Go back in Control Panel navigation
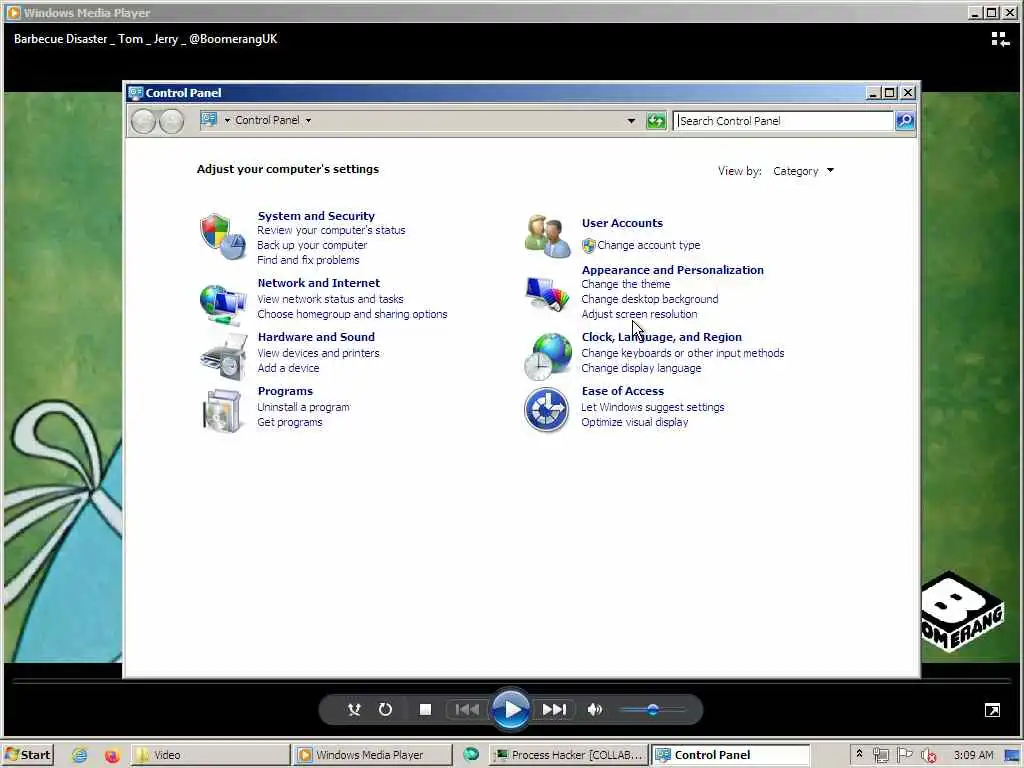 click(144, 121)
